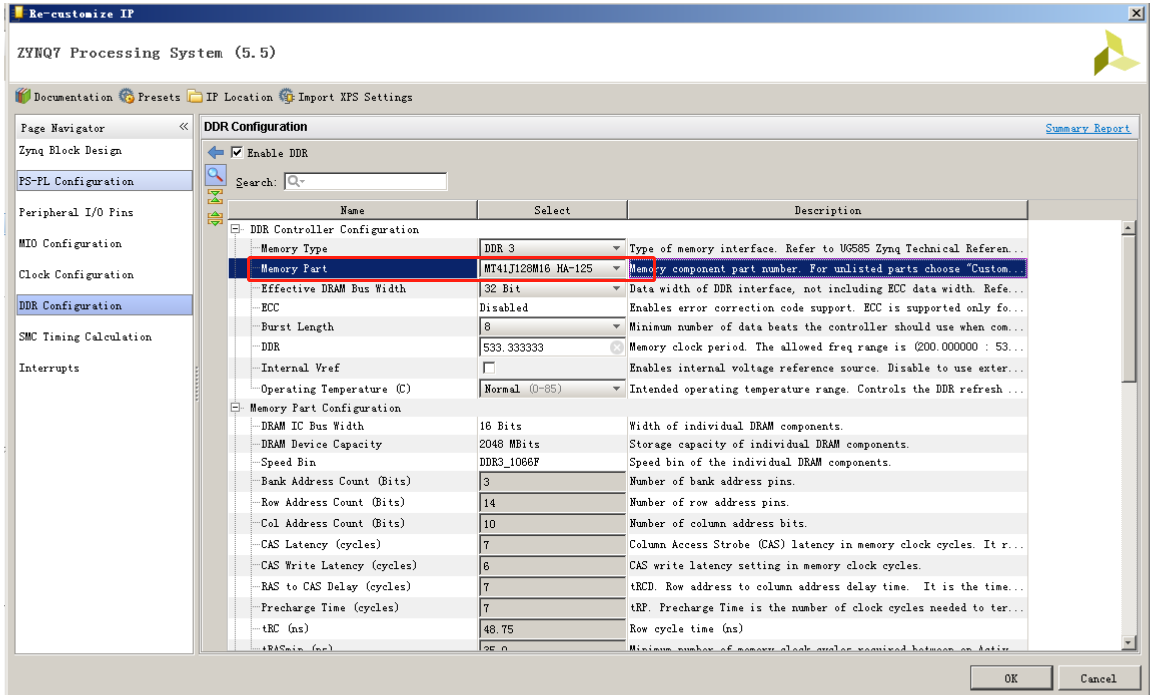Click the OK button
This screenshot has height=695, width=1150.
click(1011, 678)
